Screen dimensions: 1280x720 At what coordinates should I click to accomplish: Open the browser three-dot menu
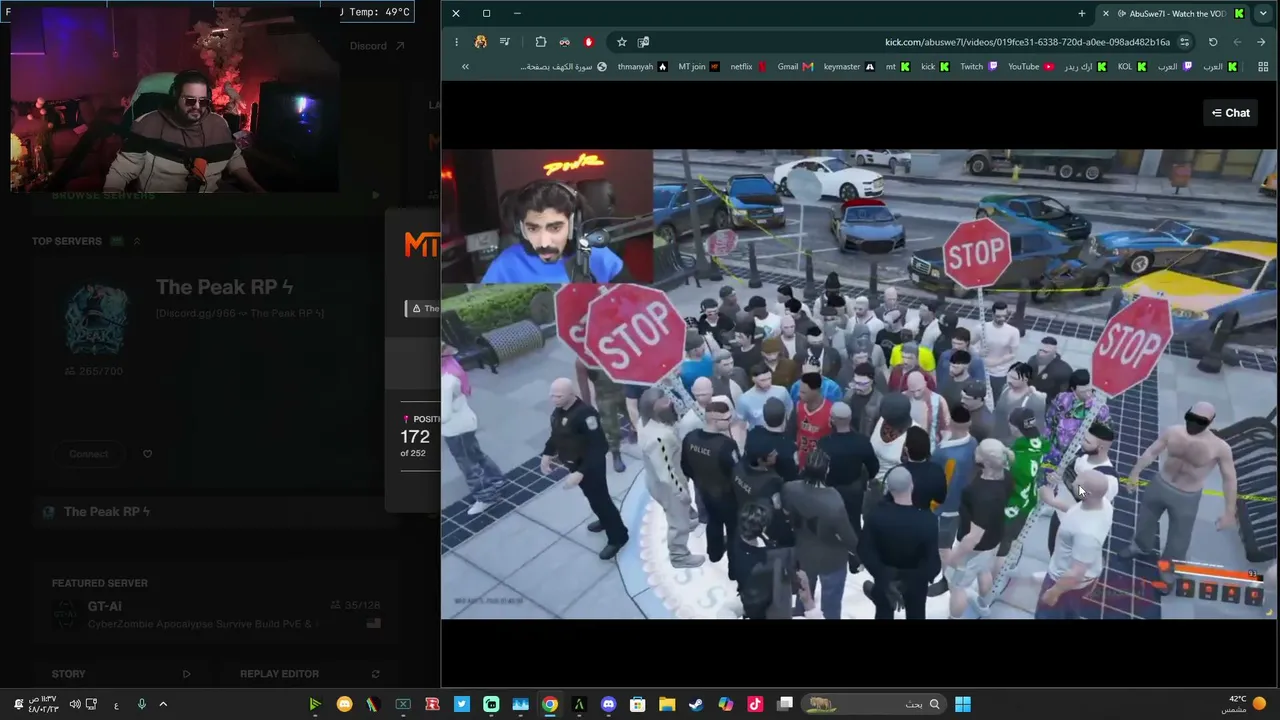pyautogui.click(x=456, y=42)
